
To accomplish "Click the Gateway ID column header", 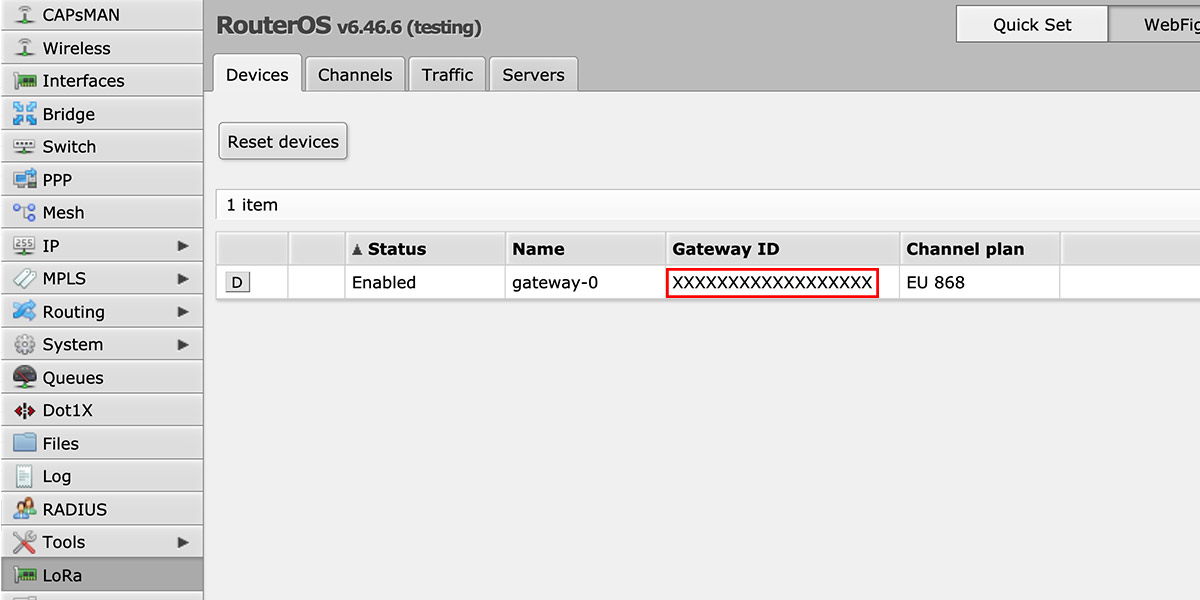I will [x=783, y=250].
